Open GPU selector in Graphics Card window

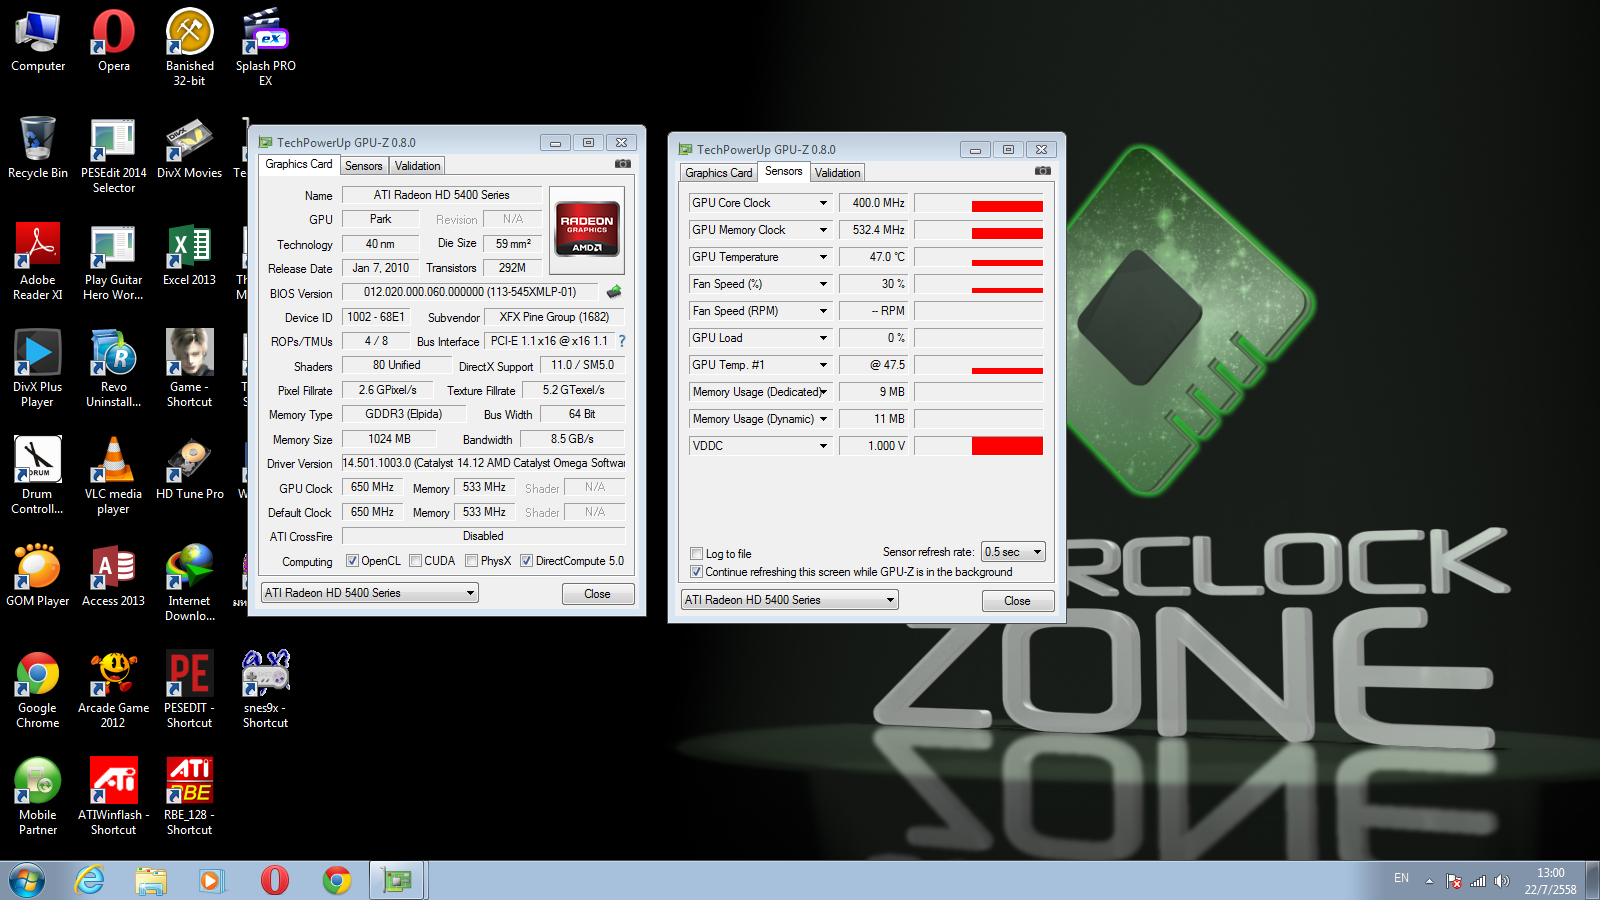[370, 593]
